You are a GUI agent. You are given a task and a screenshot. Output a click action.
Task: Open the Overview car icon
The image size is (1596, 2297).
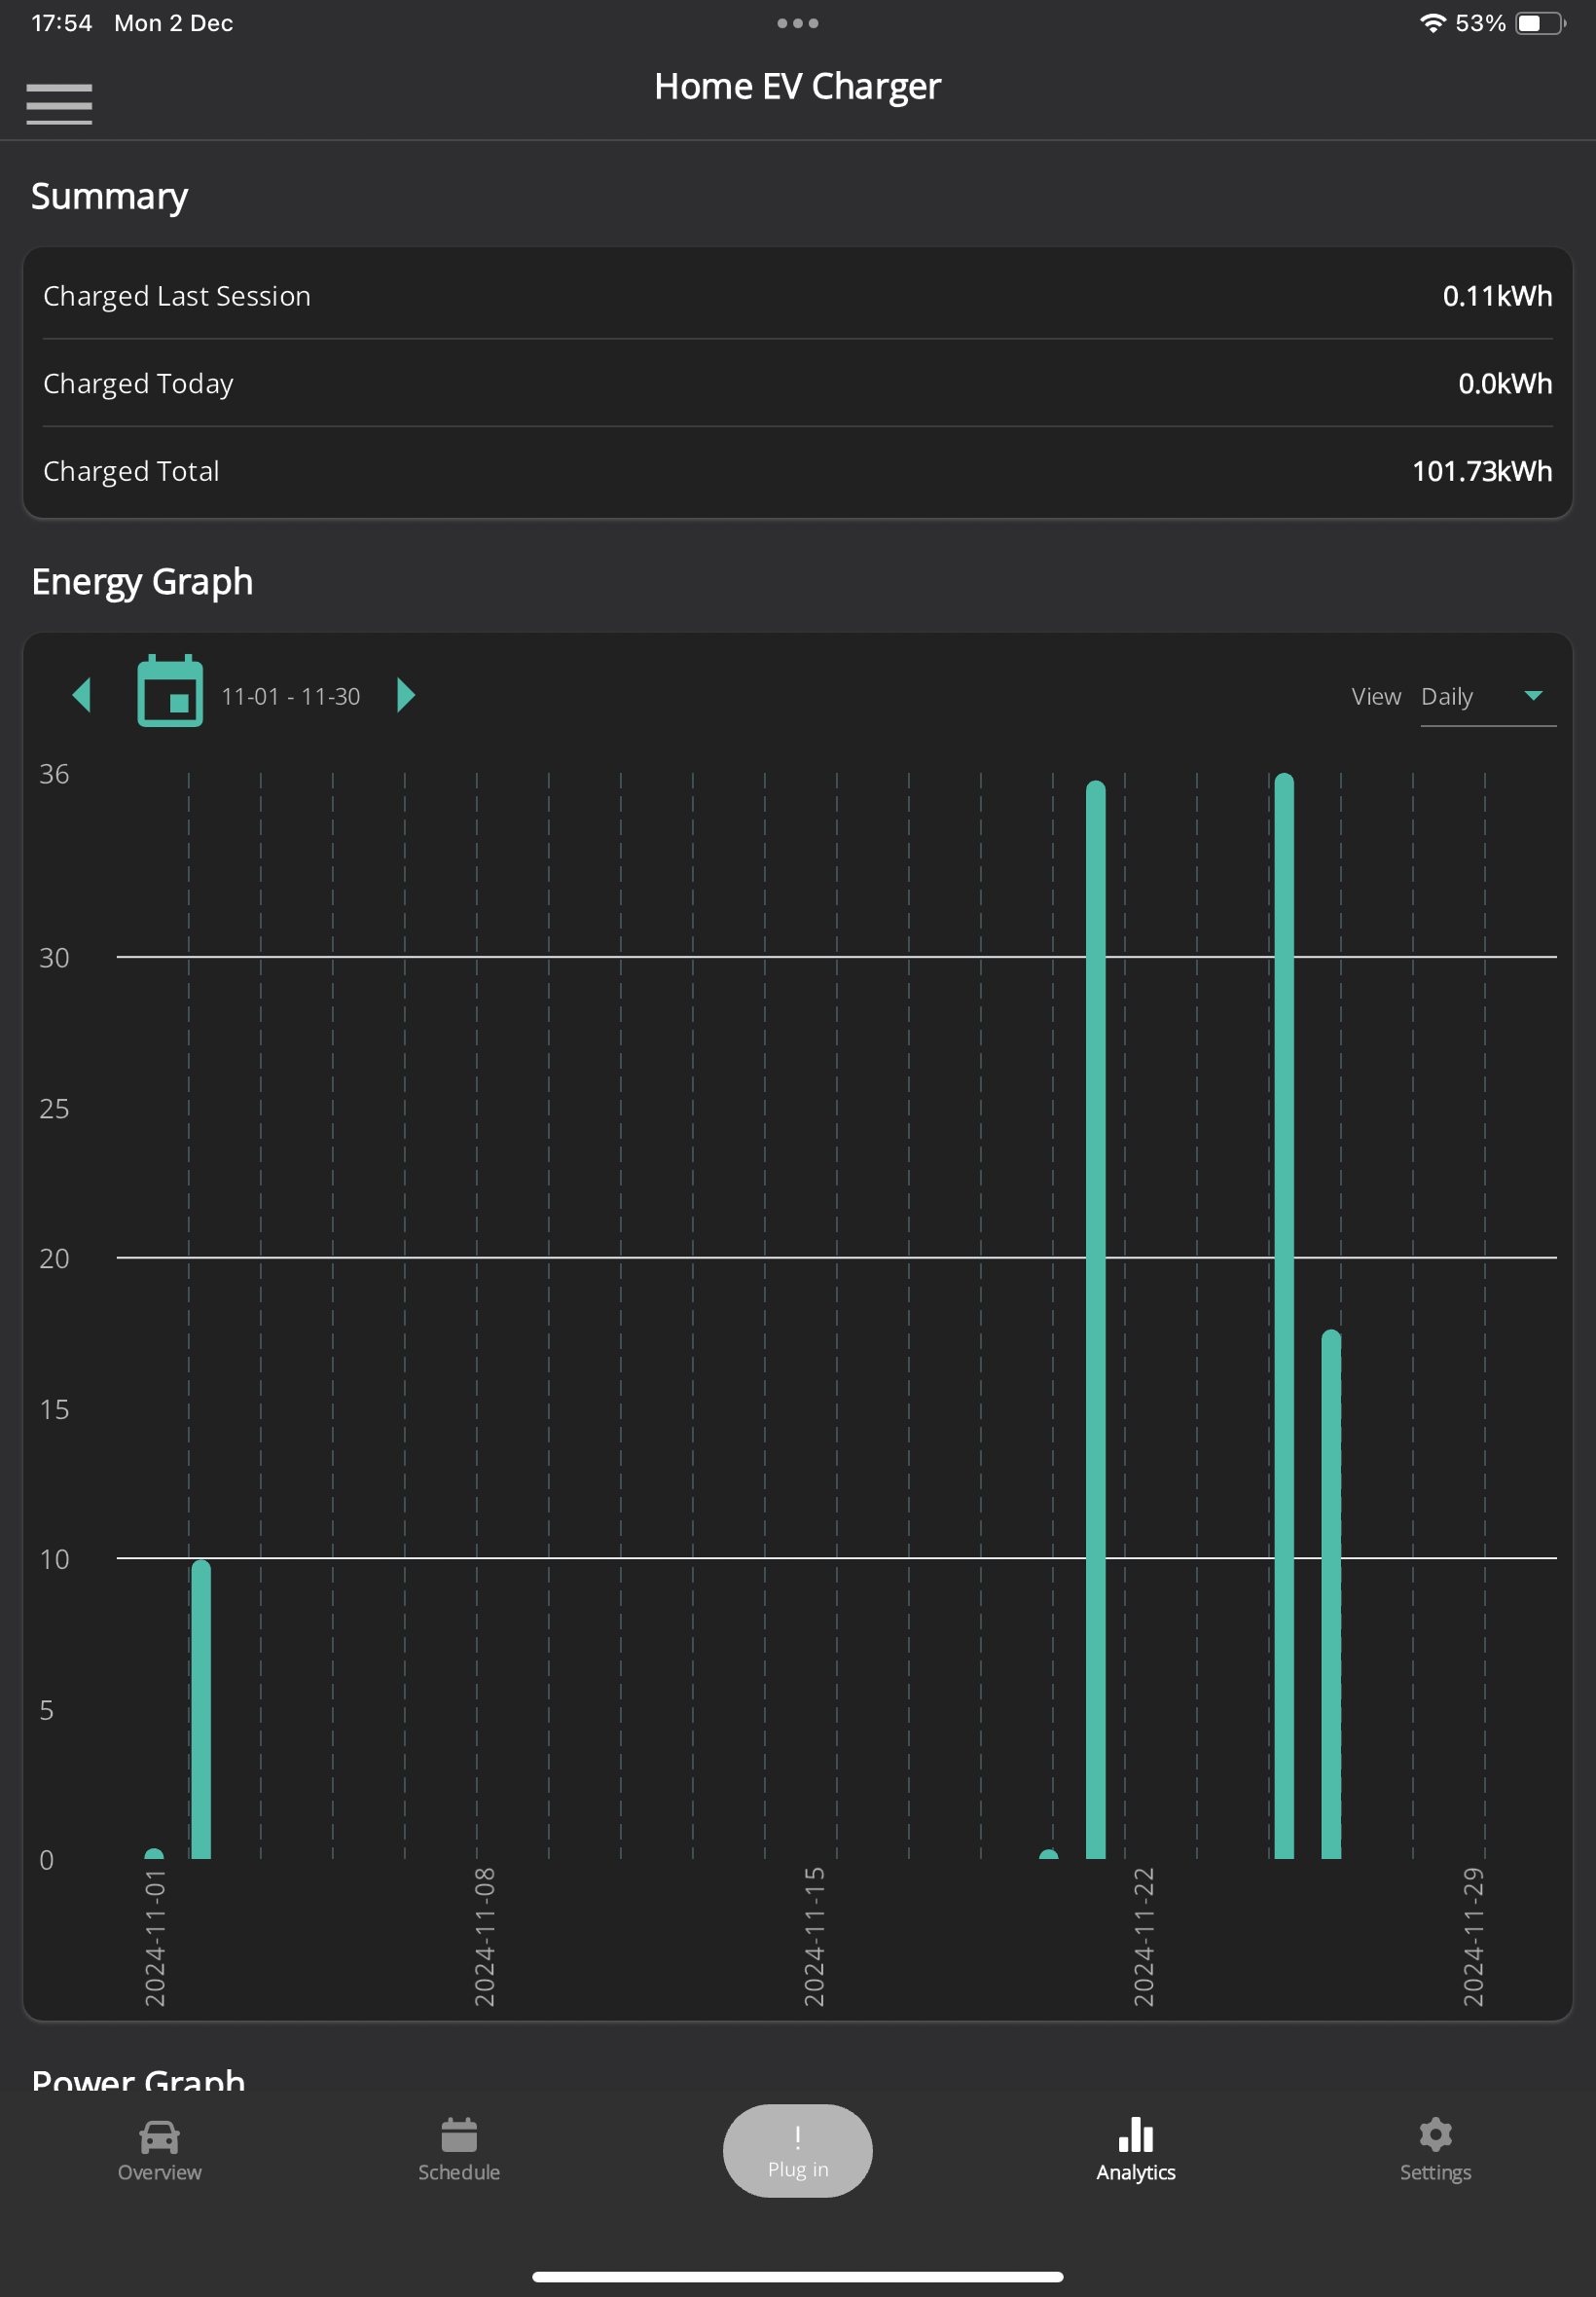click(159, 2137)
